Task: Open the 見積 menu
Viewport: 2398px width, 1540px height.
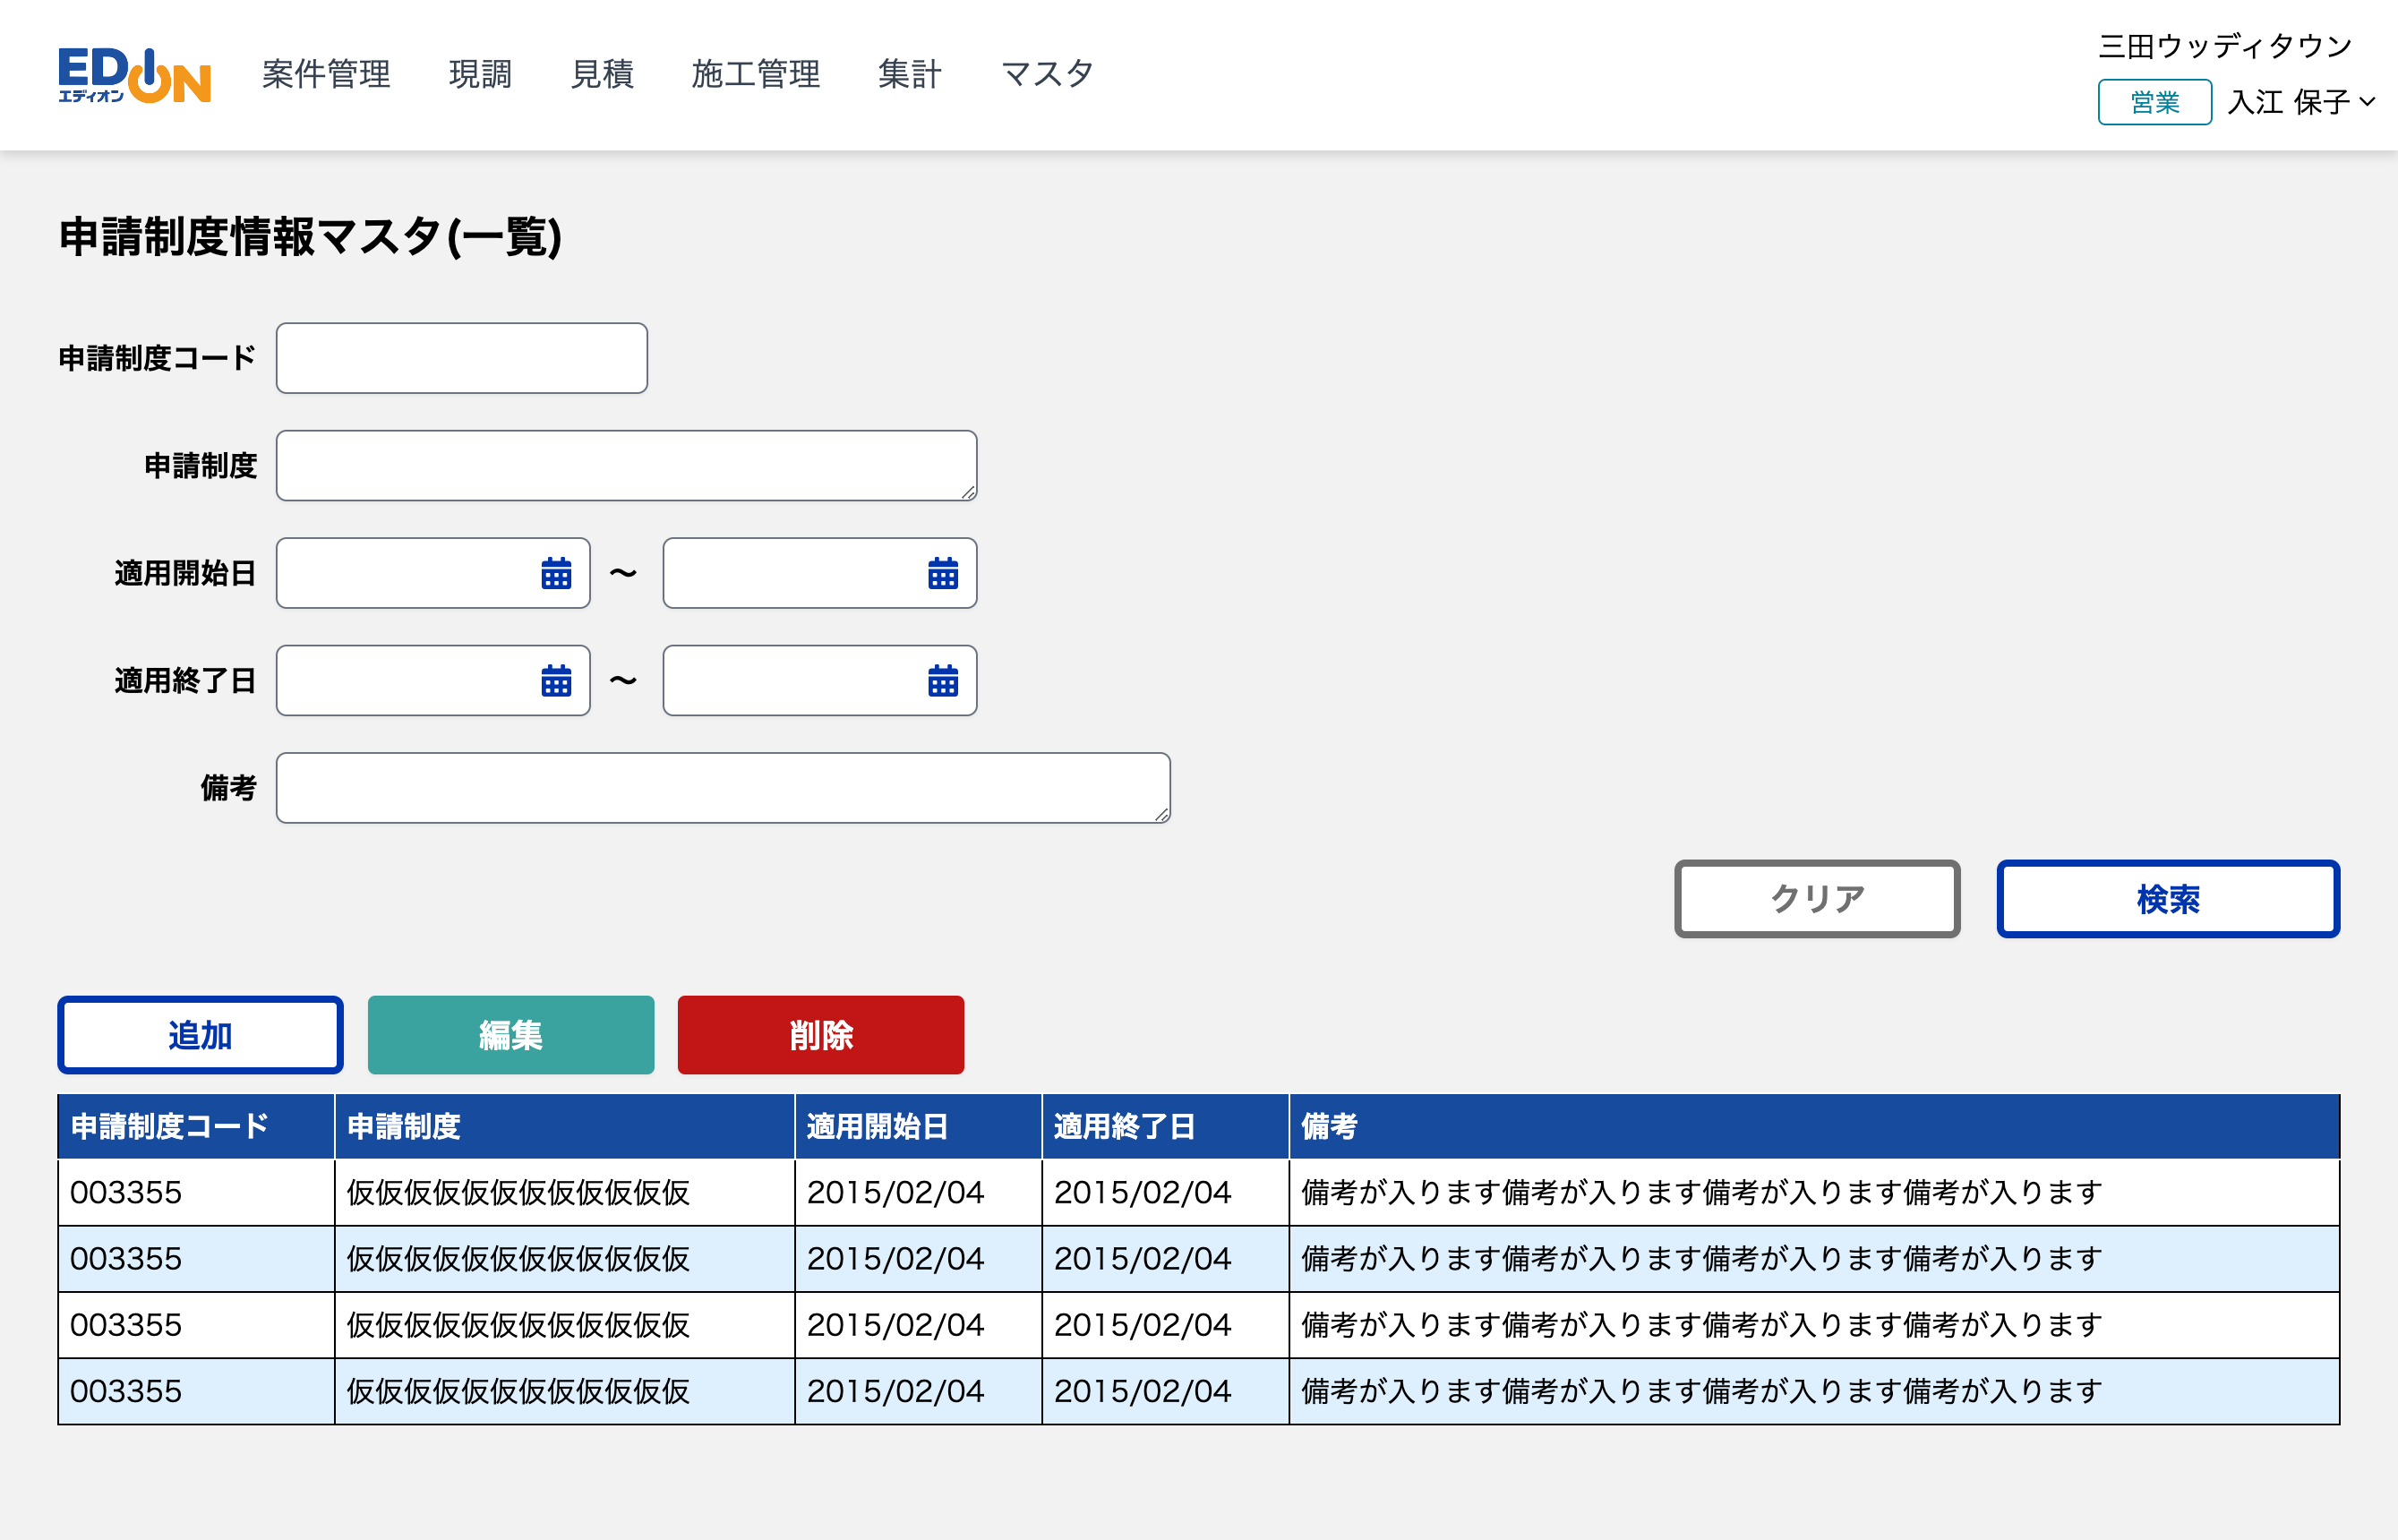Action: (602, 74)
